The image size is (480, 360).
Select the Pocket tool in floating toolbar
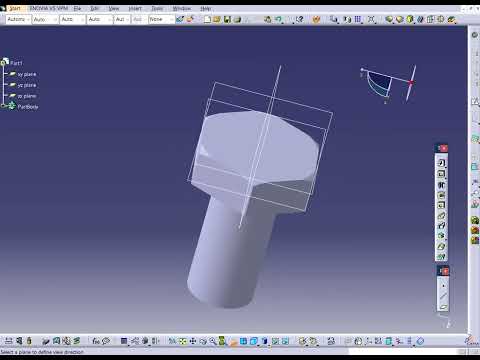pos(441,174)
